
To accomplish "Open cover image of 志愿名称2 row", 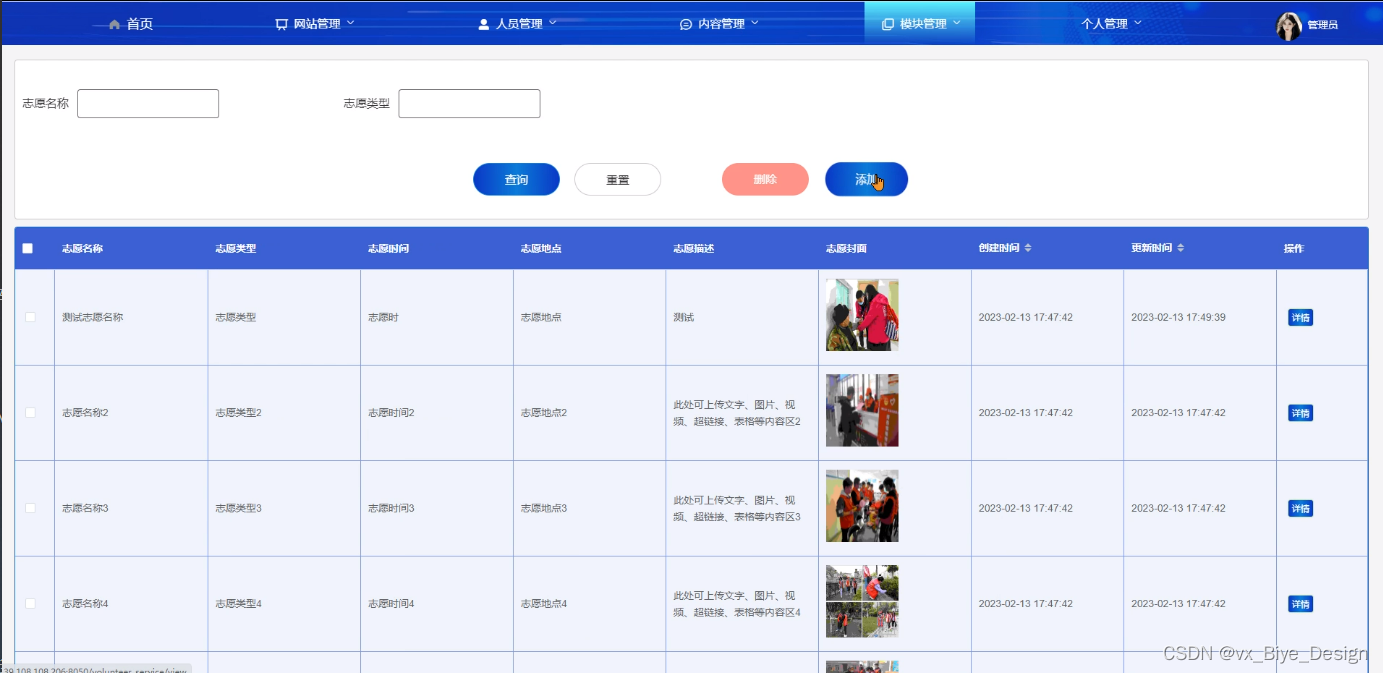I will click(862, 410).
